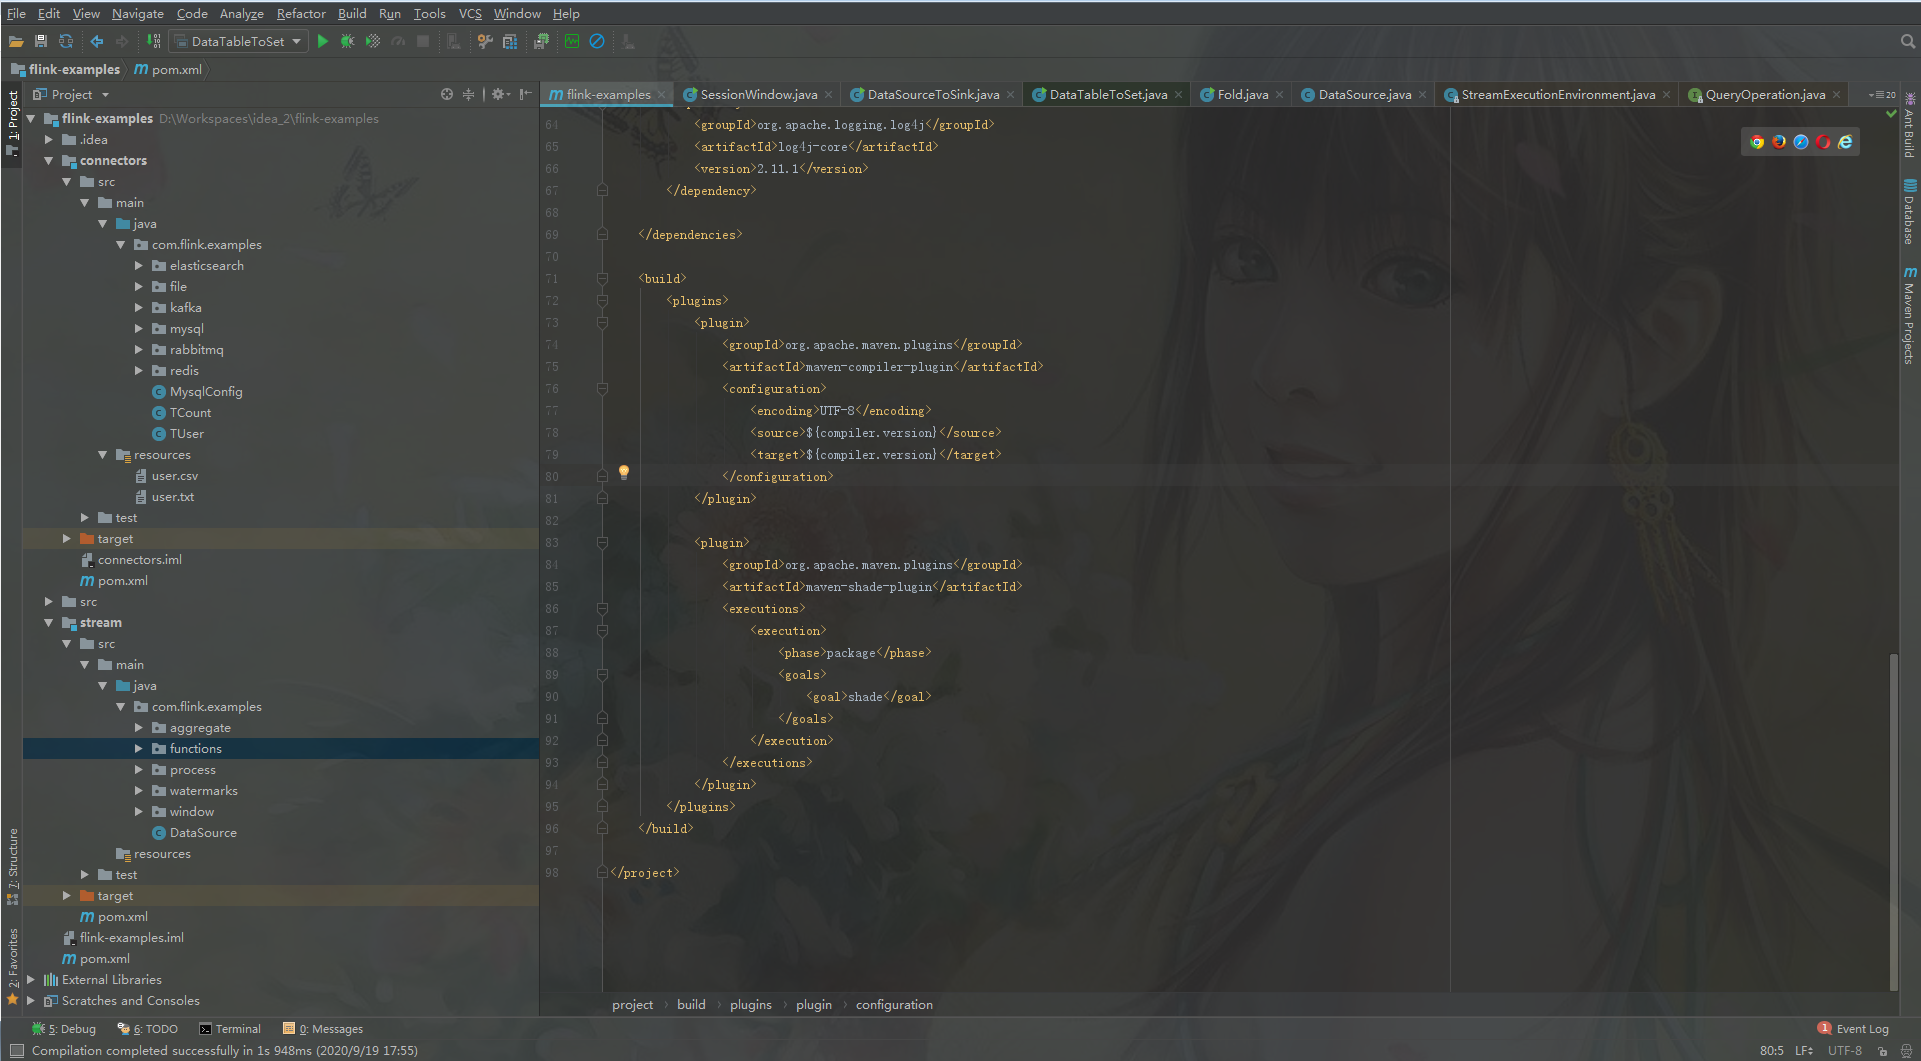This screenshot has width=1921, height=1061.
Task: Run DataTableToSet with the green play icon
Action: tap(322, 41)
